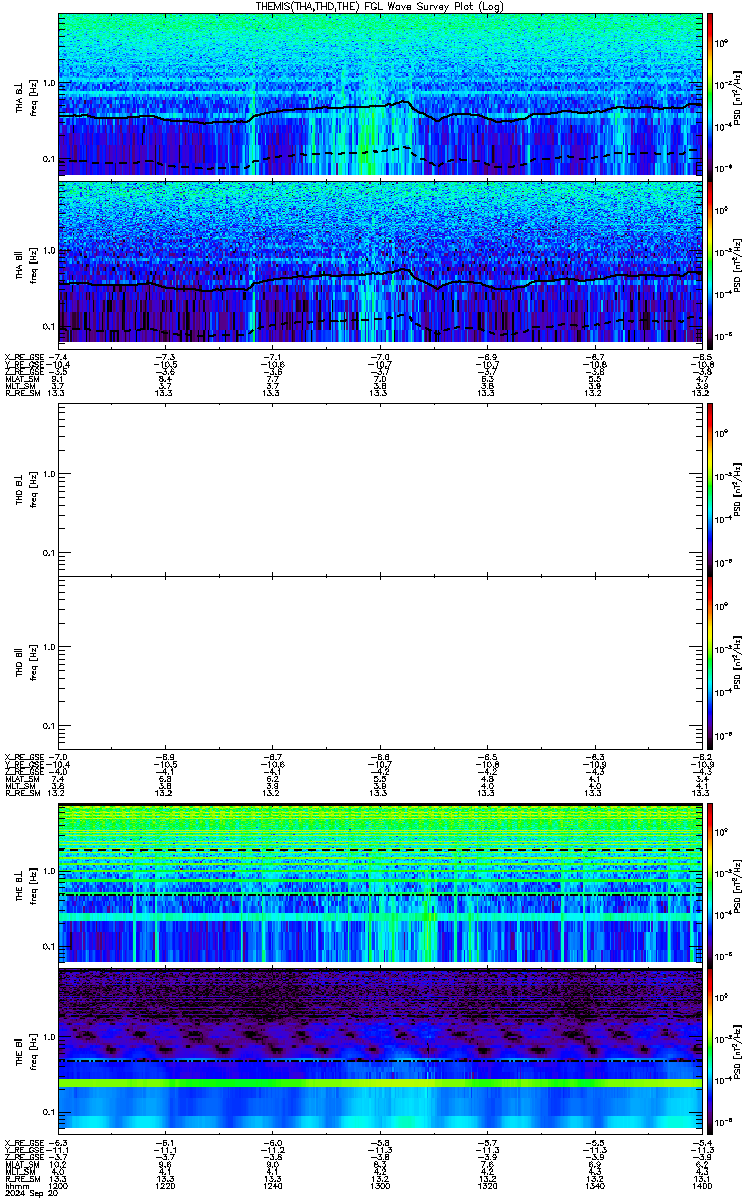Click the yellow-green horizontal band in THE B-parallel panel
The height and width of the screenshot is (1200, 750).
point(380,1083)
